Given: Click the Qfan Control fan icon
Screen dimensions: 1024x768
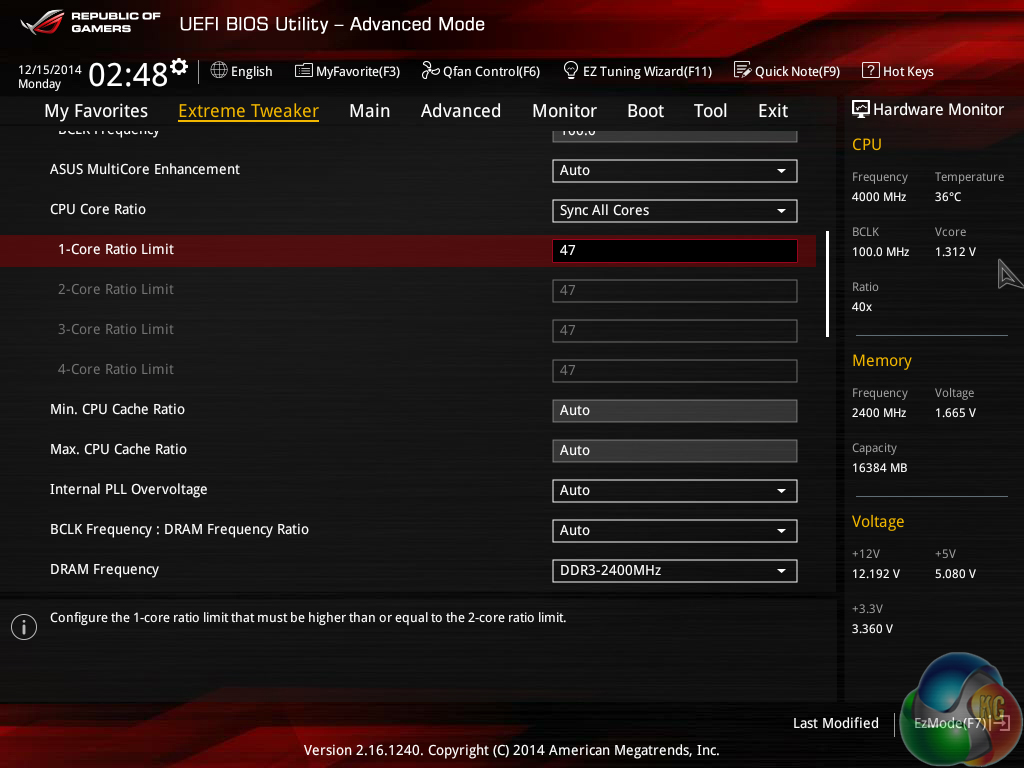Looking at the screenshot, I should (x=430, y=70).
